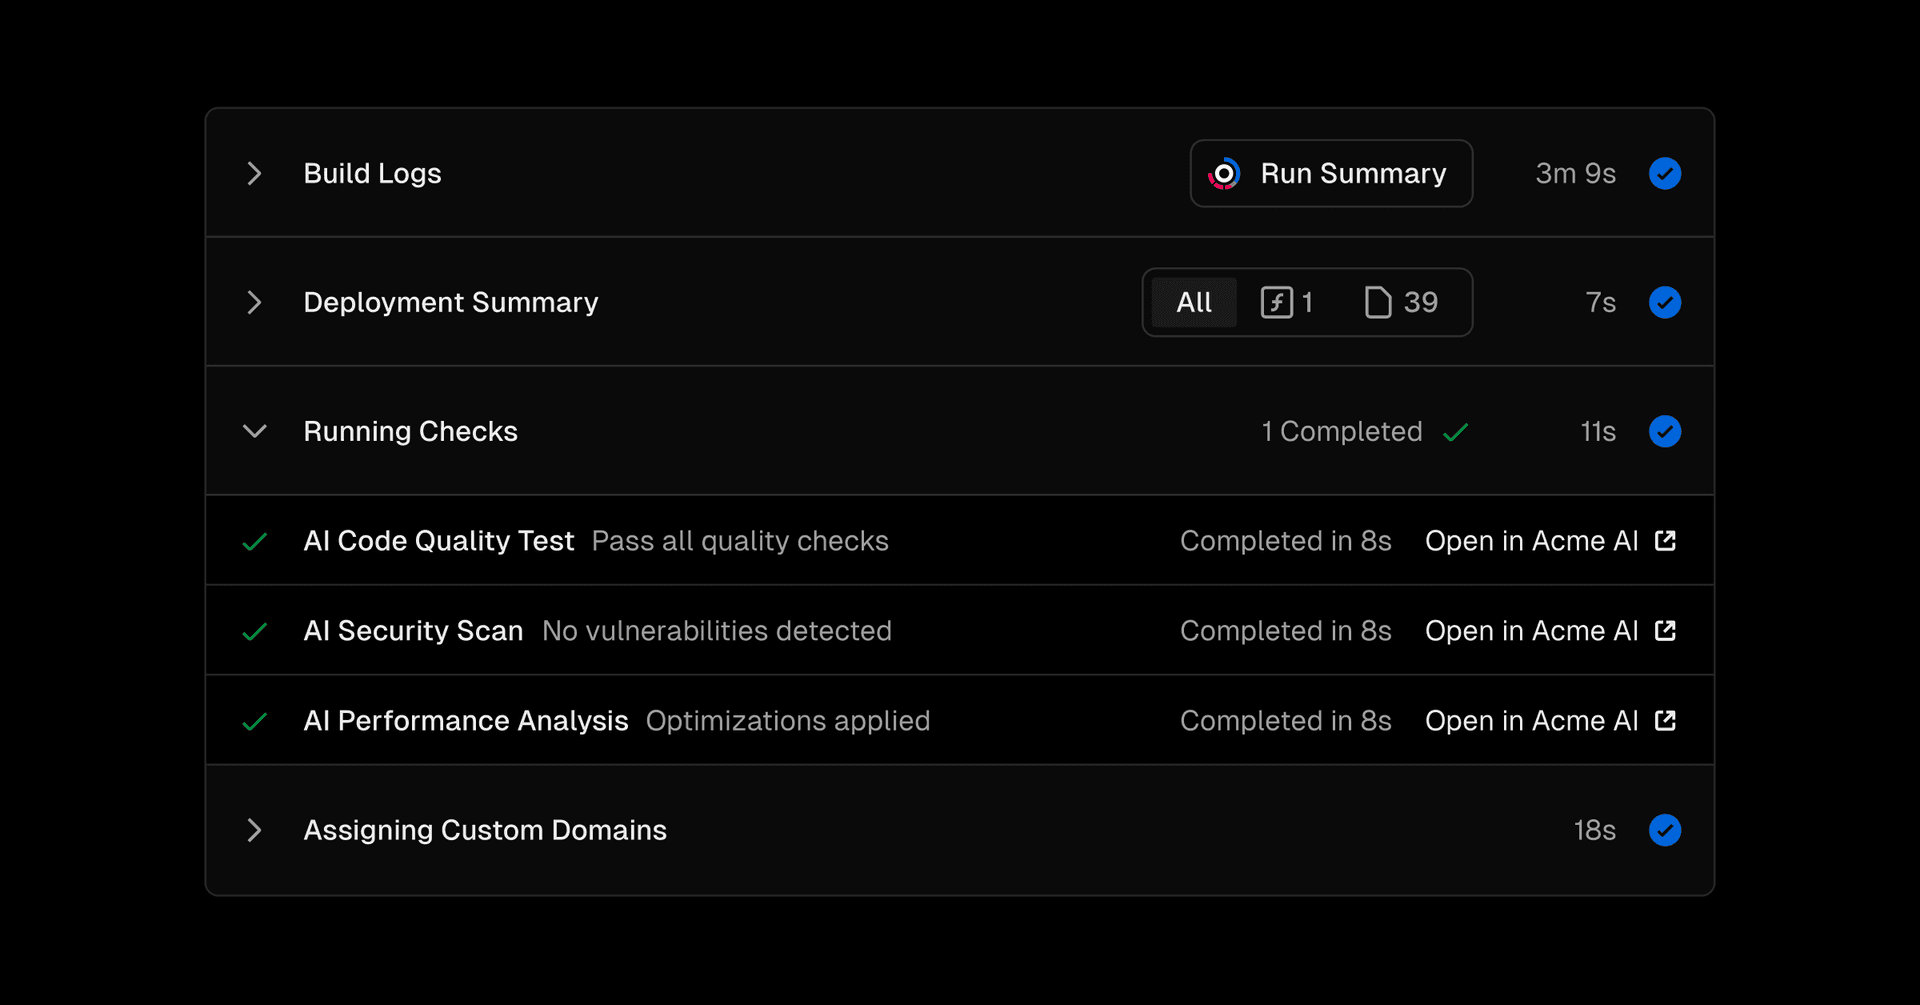Open AI Performance Analysis in Acme AI
This screenshot has height=1005, width=1920.
coord(1531,721)
